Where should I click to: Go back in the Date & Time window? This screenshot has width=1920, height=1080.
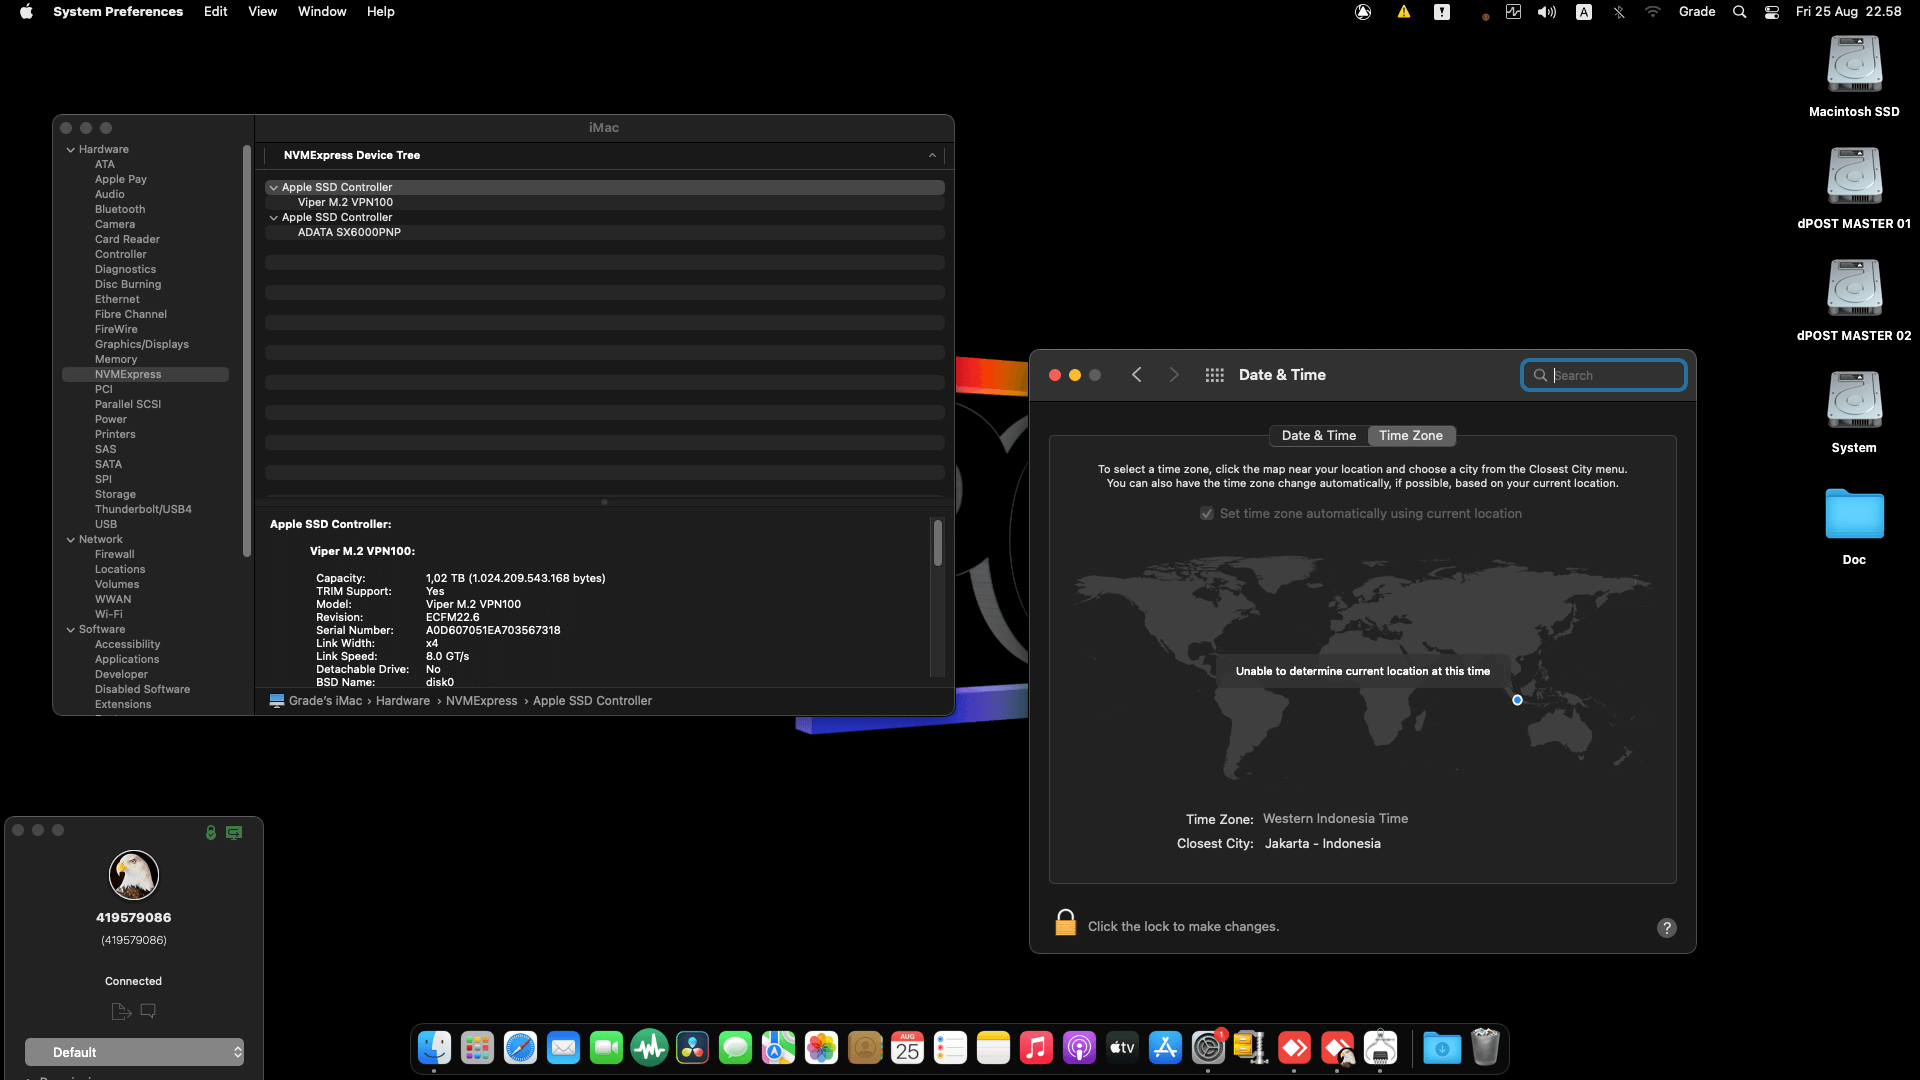pyautogui.click(x=1137, y=375)
